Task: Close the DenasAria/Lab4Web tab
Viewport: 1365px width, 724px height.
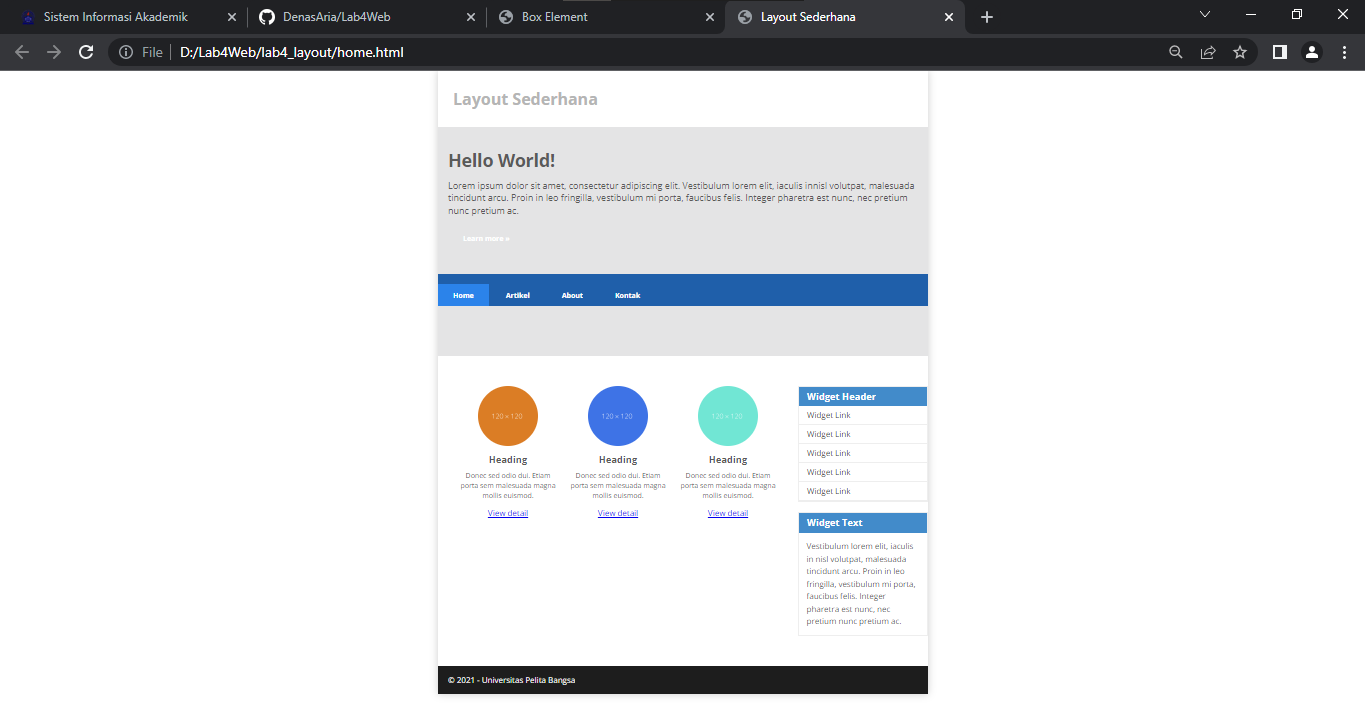Action: [x=471, y=17]
